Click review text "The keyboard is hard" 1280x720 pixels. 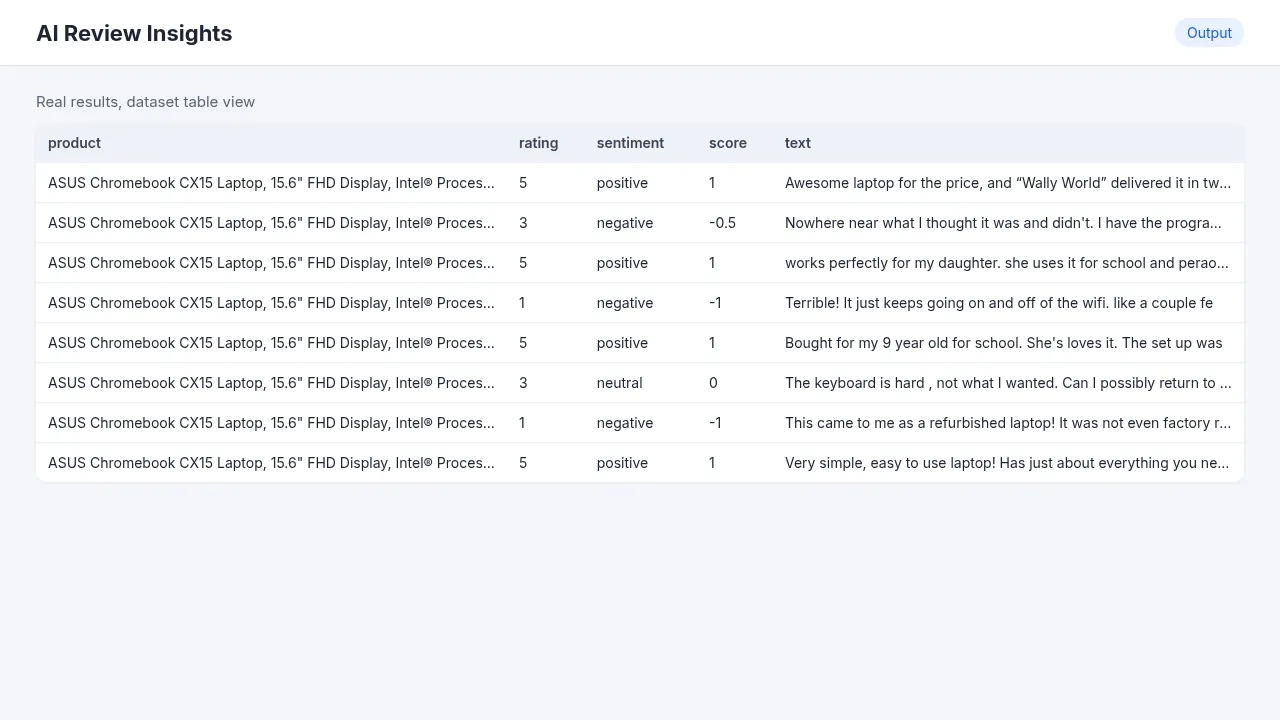pos(1008,383)
